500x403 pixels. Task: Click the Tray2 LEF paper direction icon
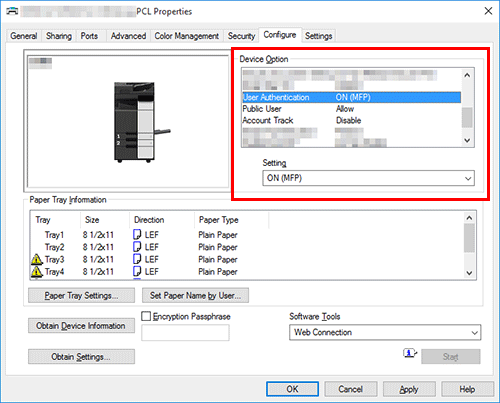tap(137, 247)
